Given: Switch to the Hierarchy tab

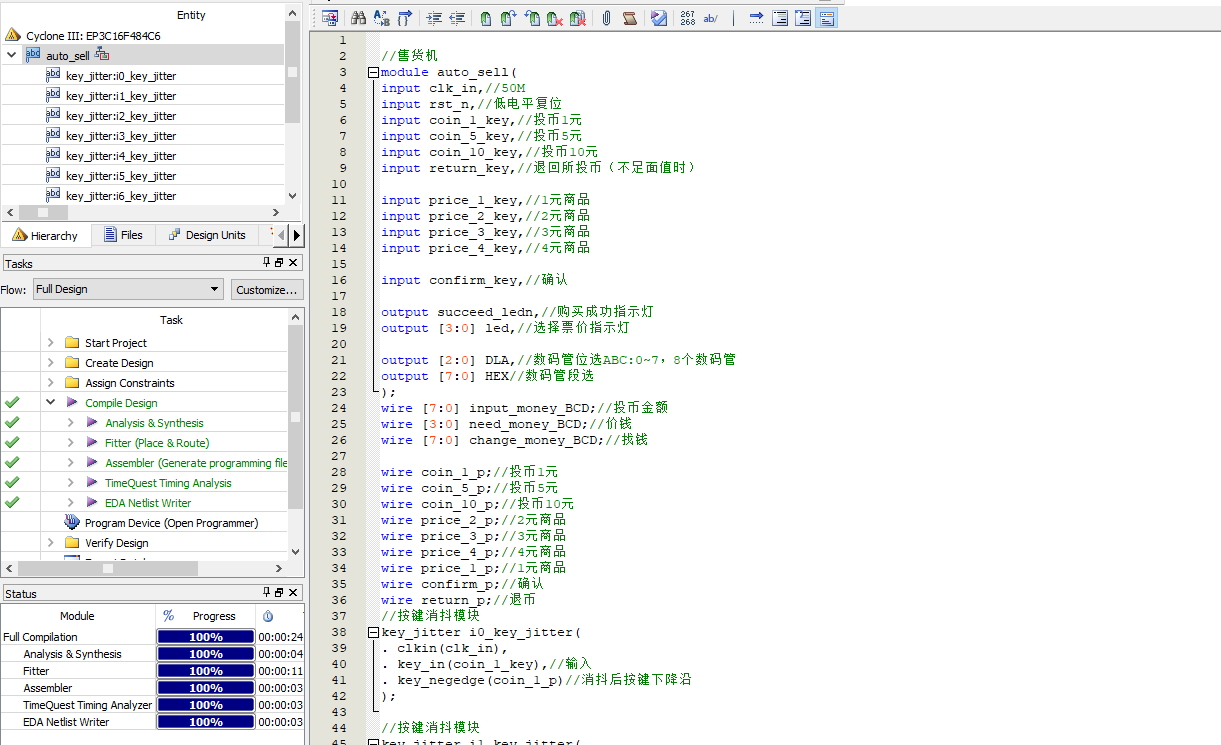Looking at the screenshot, I should [45, 235].
